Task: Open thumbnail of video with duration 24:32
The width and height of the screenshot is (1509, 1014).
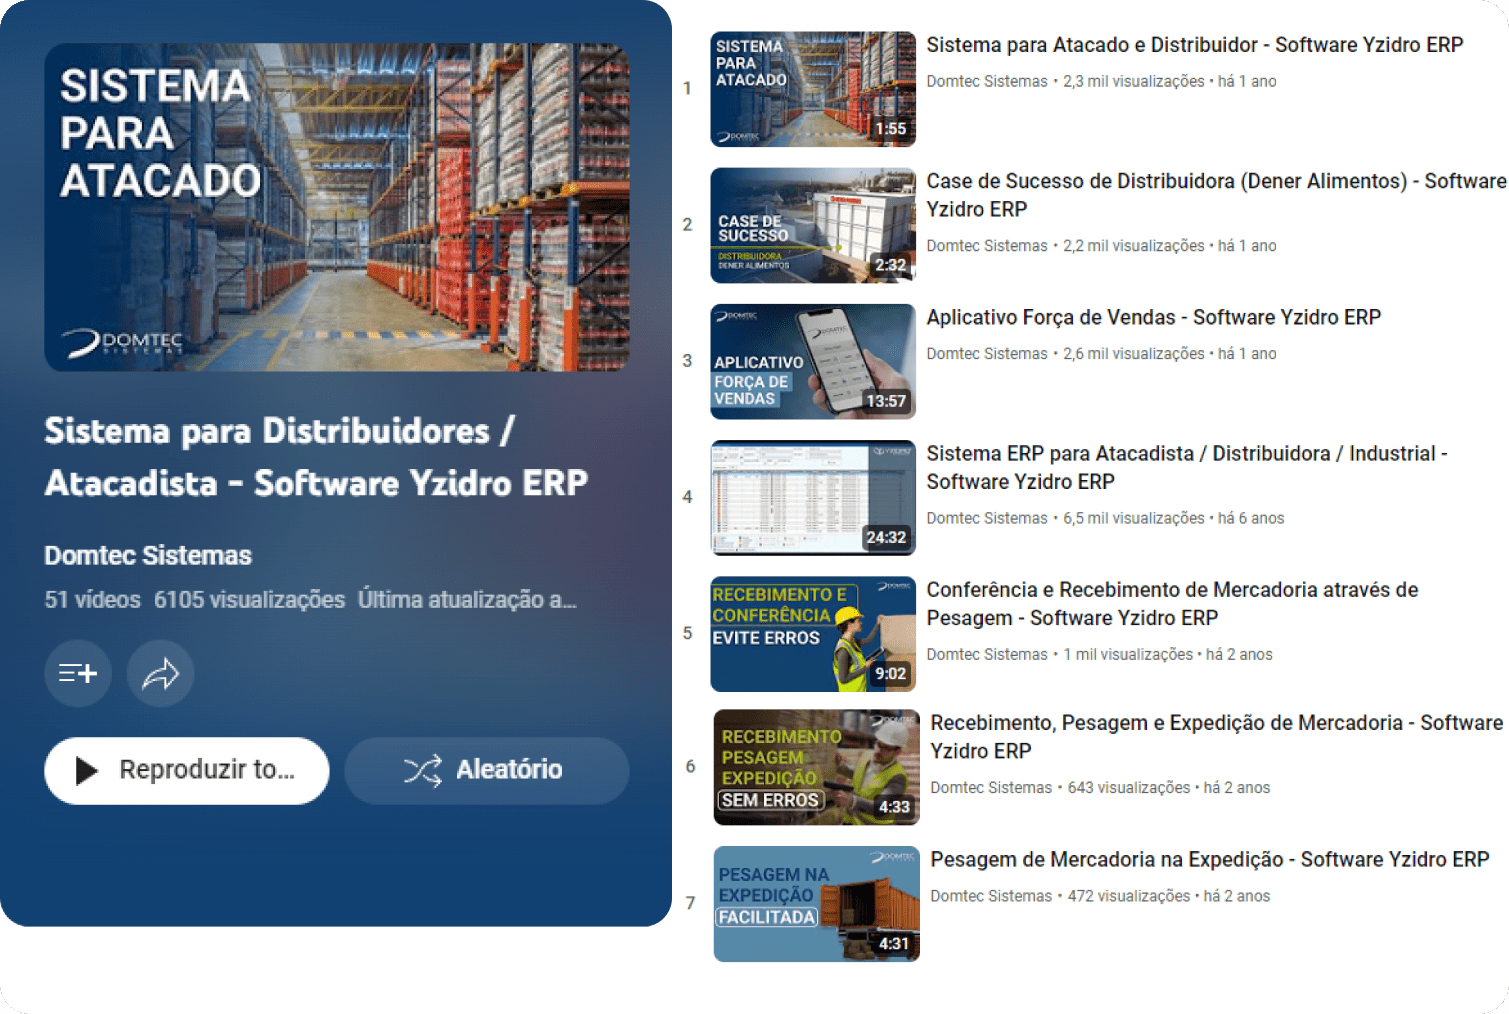Action: point(813,497)
